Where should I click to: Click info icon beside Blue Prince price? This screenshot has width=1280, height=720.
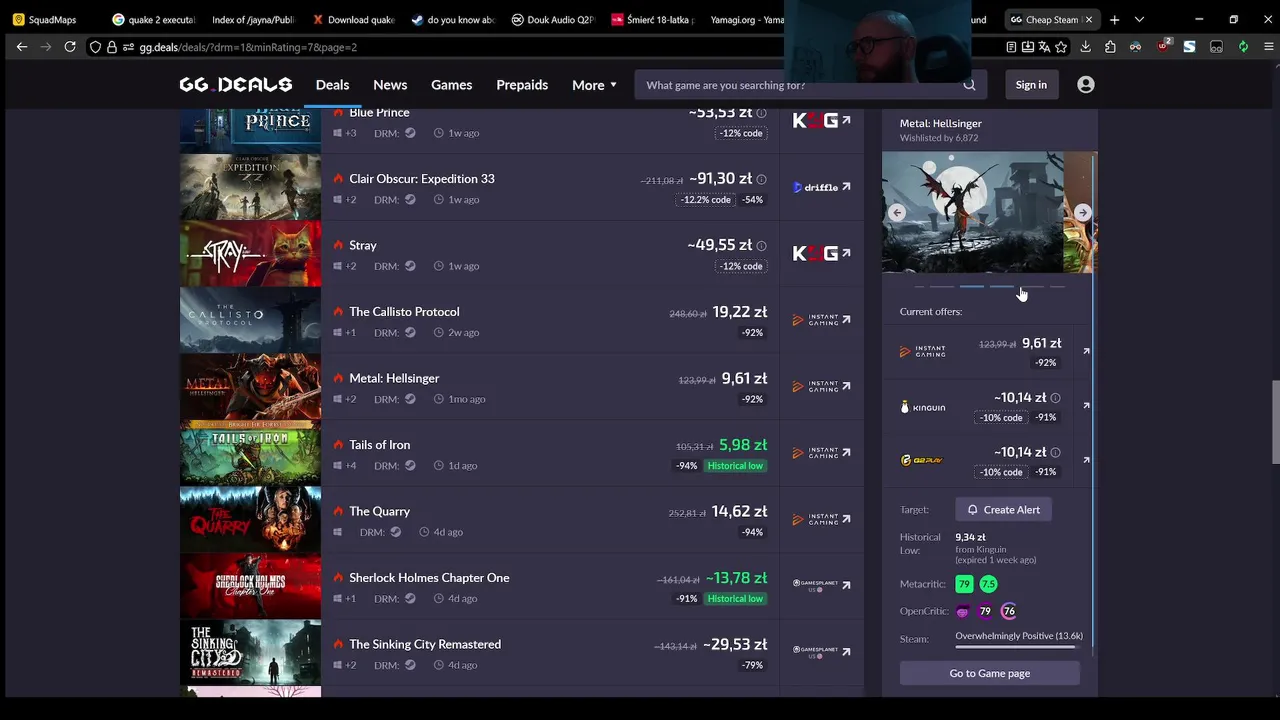point(761,114)
